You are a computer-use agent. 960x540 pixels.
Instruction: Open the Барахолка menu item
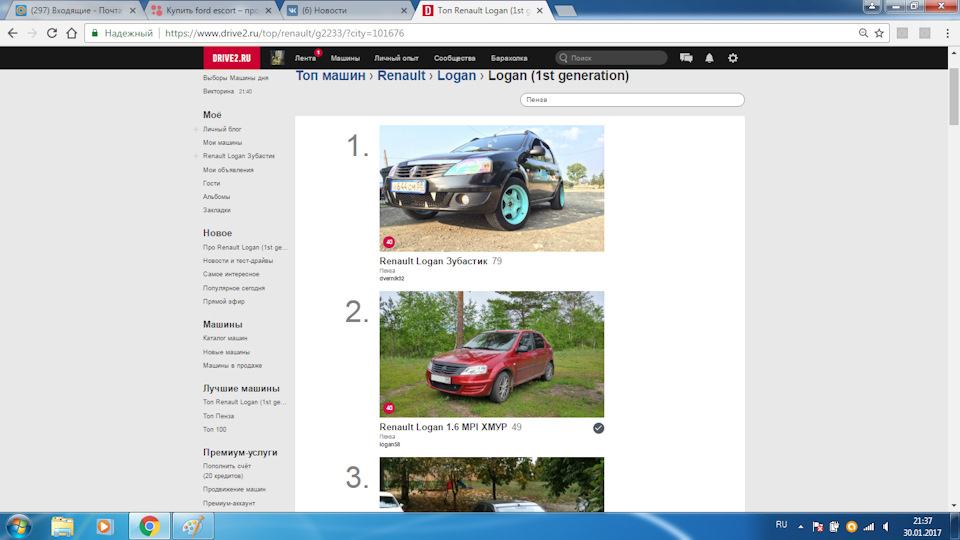[509, 58]
